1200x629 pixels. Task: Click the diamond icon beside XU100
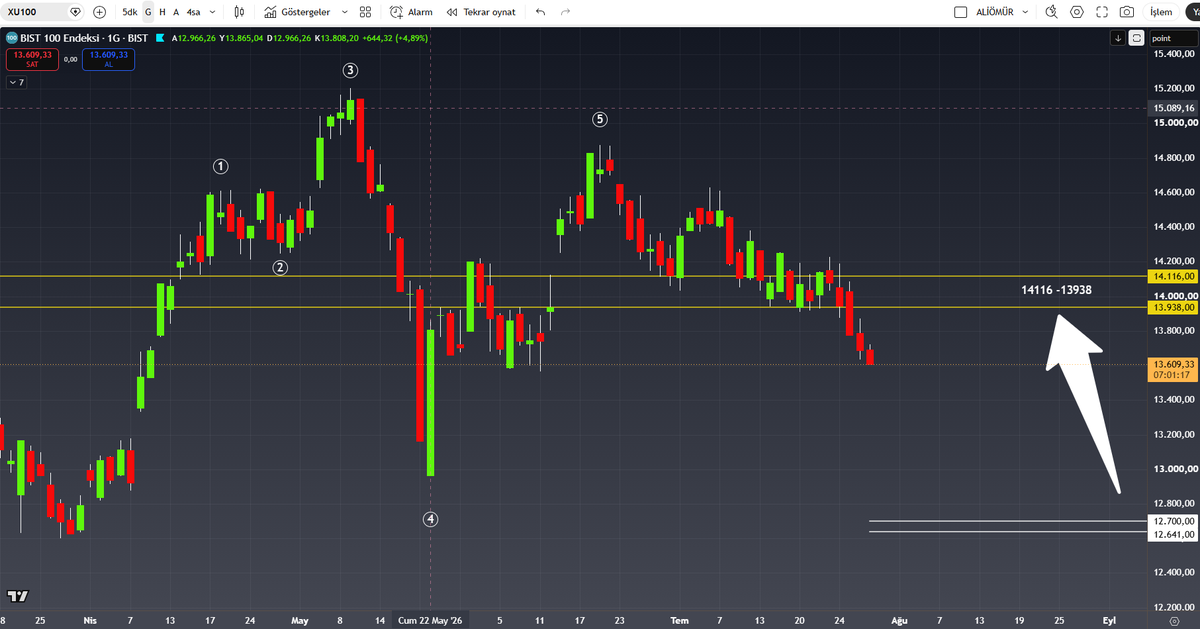click(x=76, y=12)
